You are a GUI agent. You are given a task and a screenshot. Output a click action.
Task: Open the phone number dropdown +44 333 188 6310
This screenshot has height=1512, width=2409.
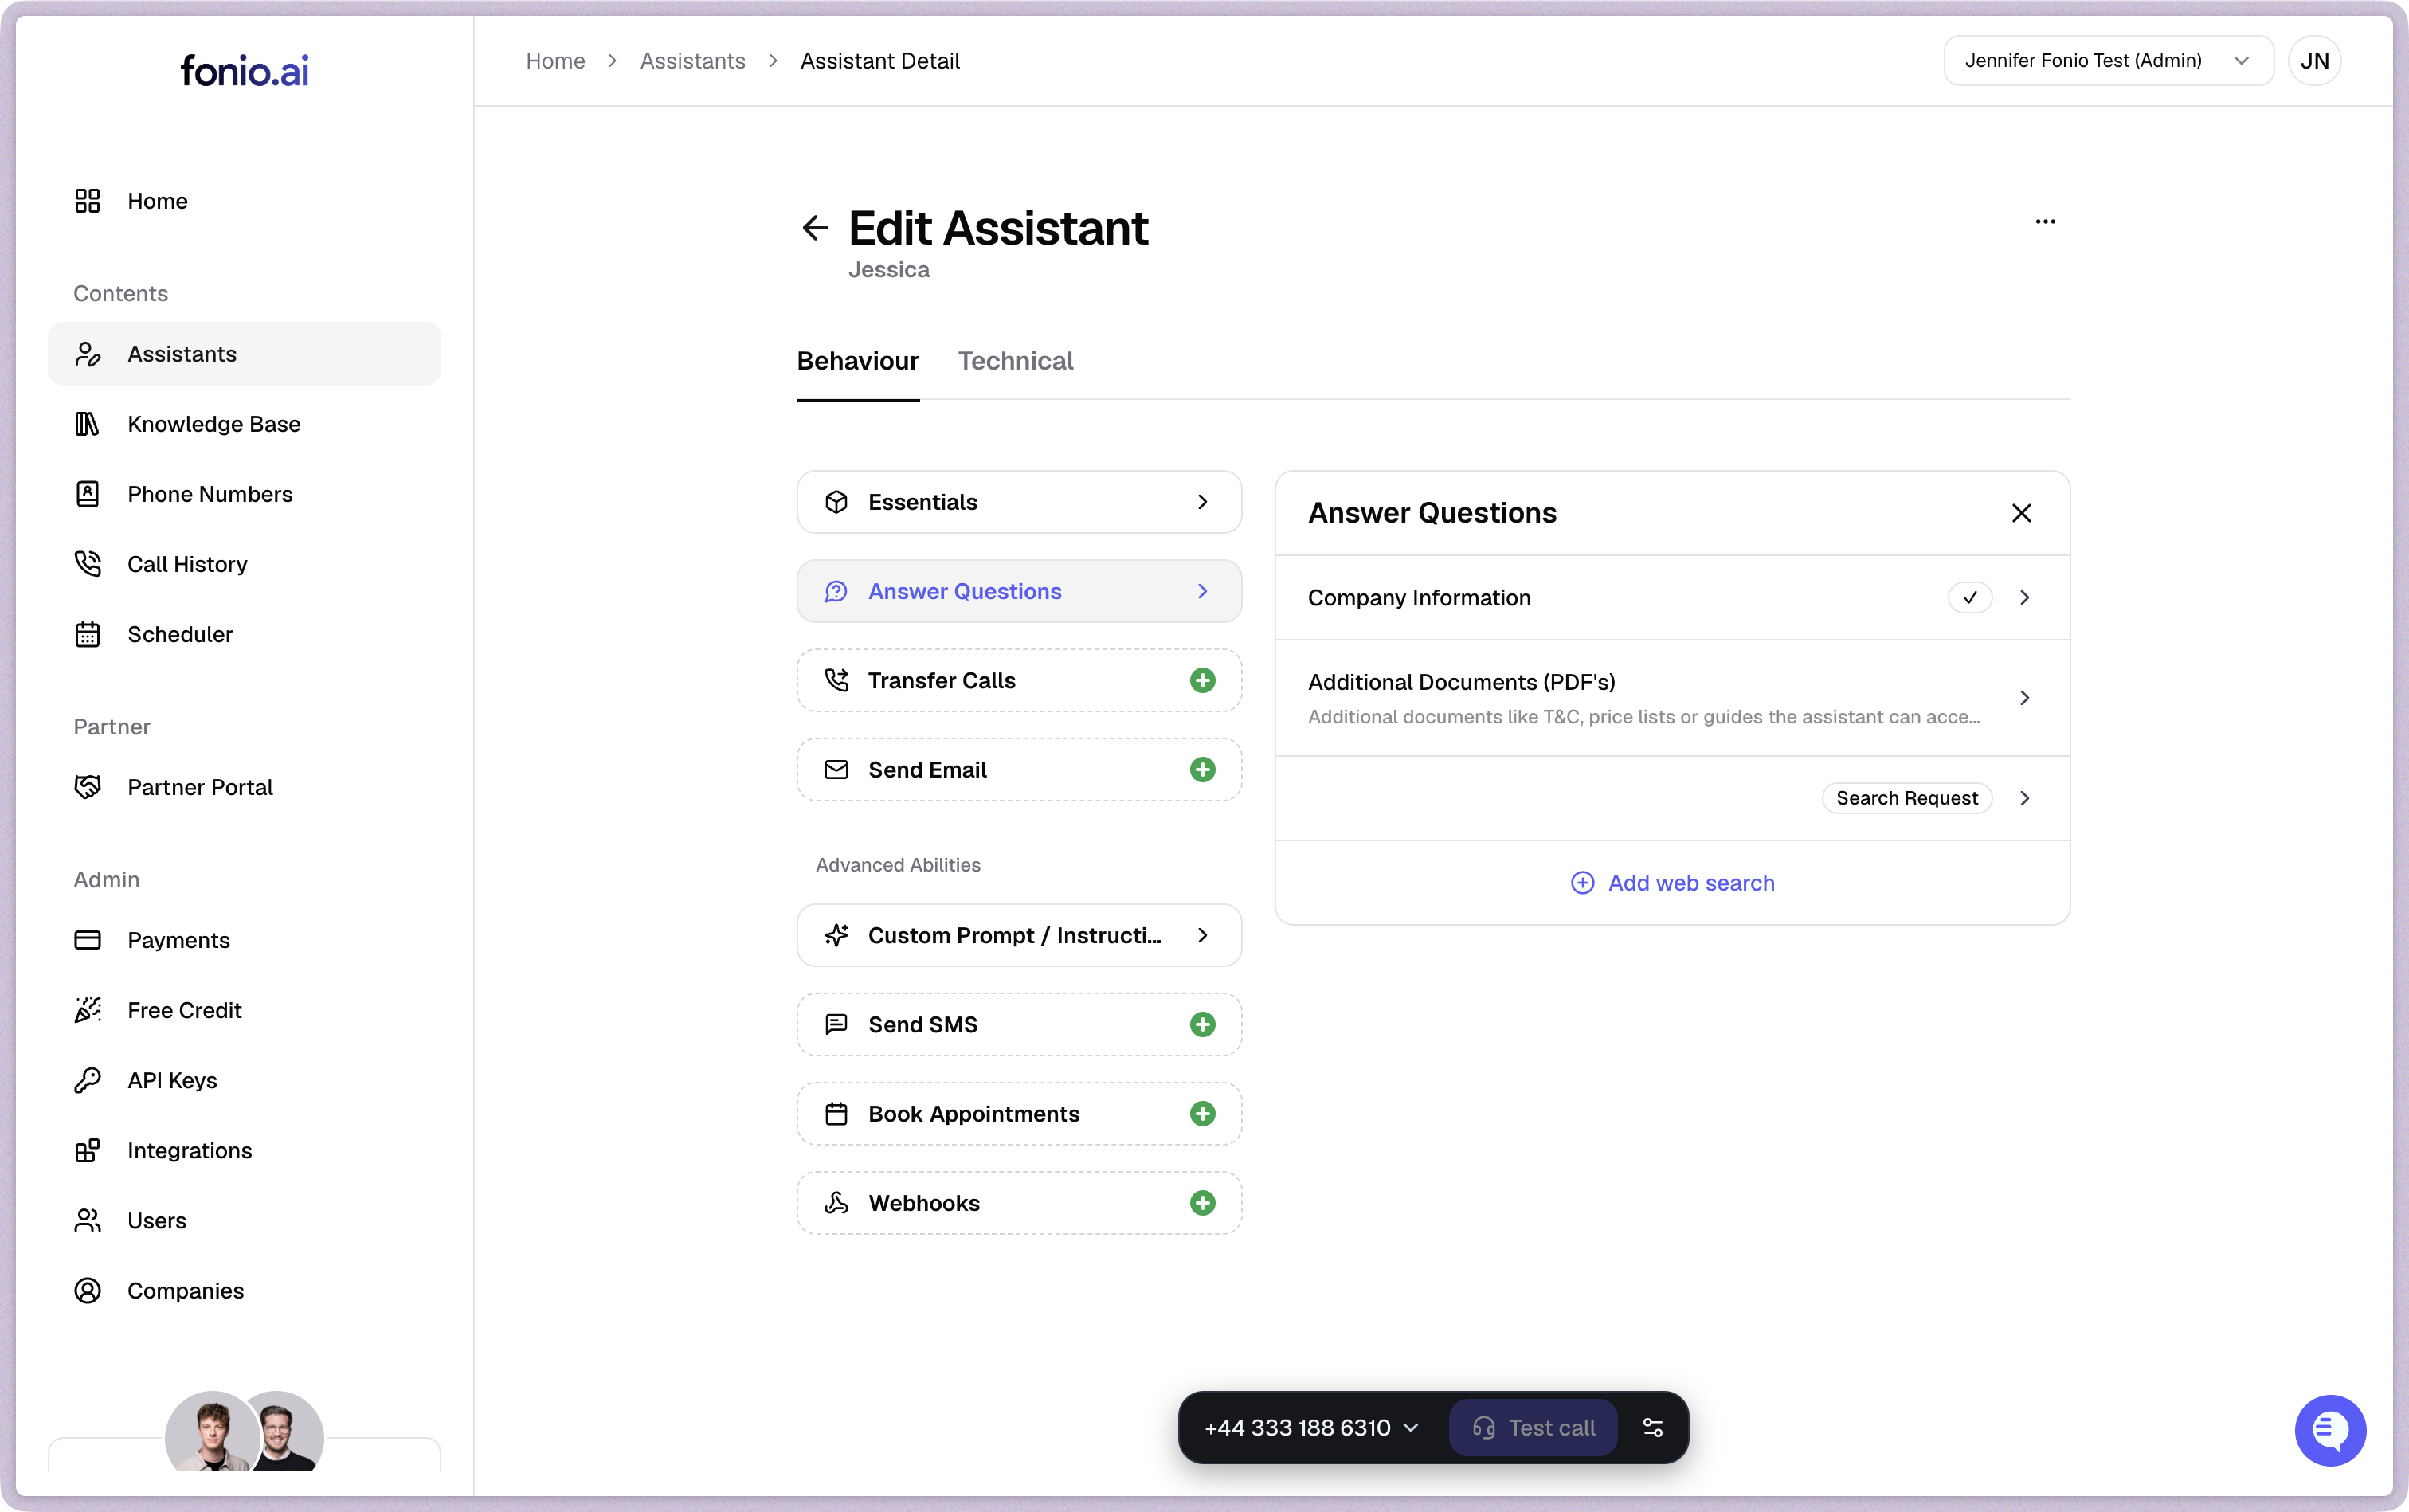tap(1311, 1428)
